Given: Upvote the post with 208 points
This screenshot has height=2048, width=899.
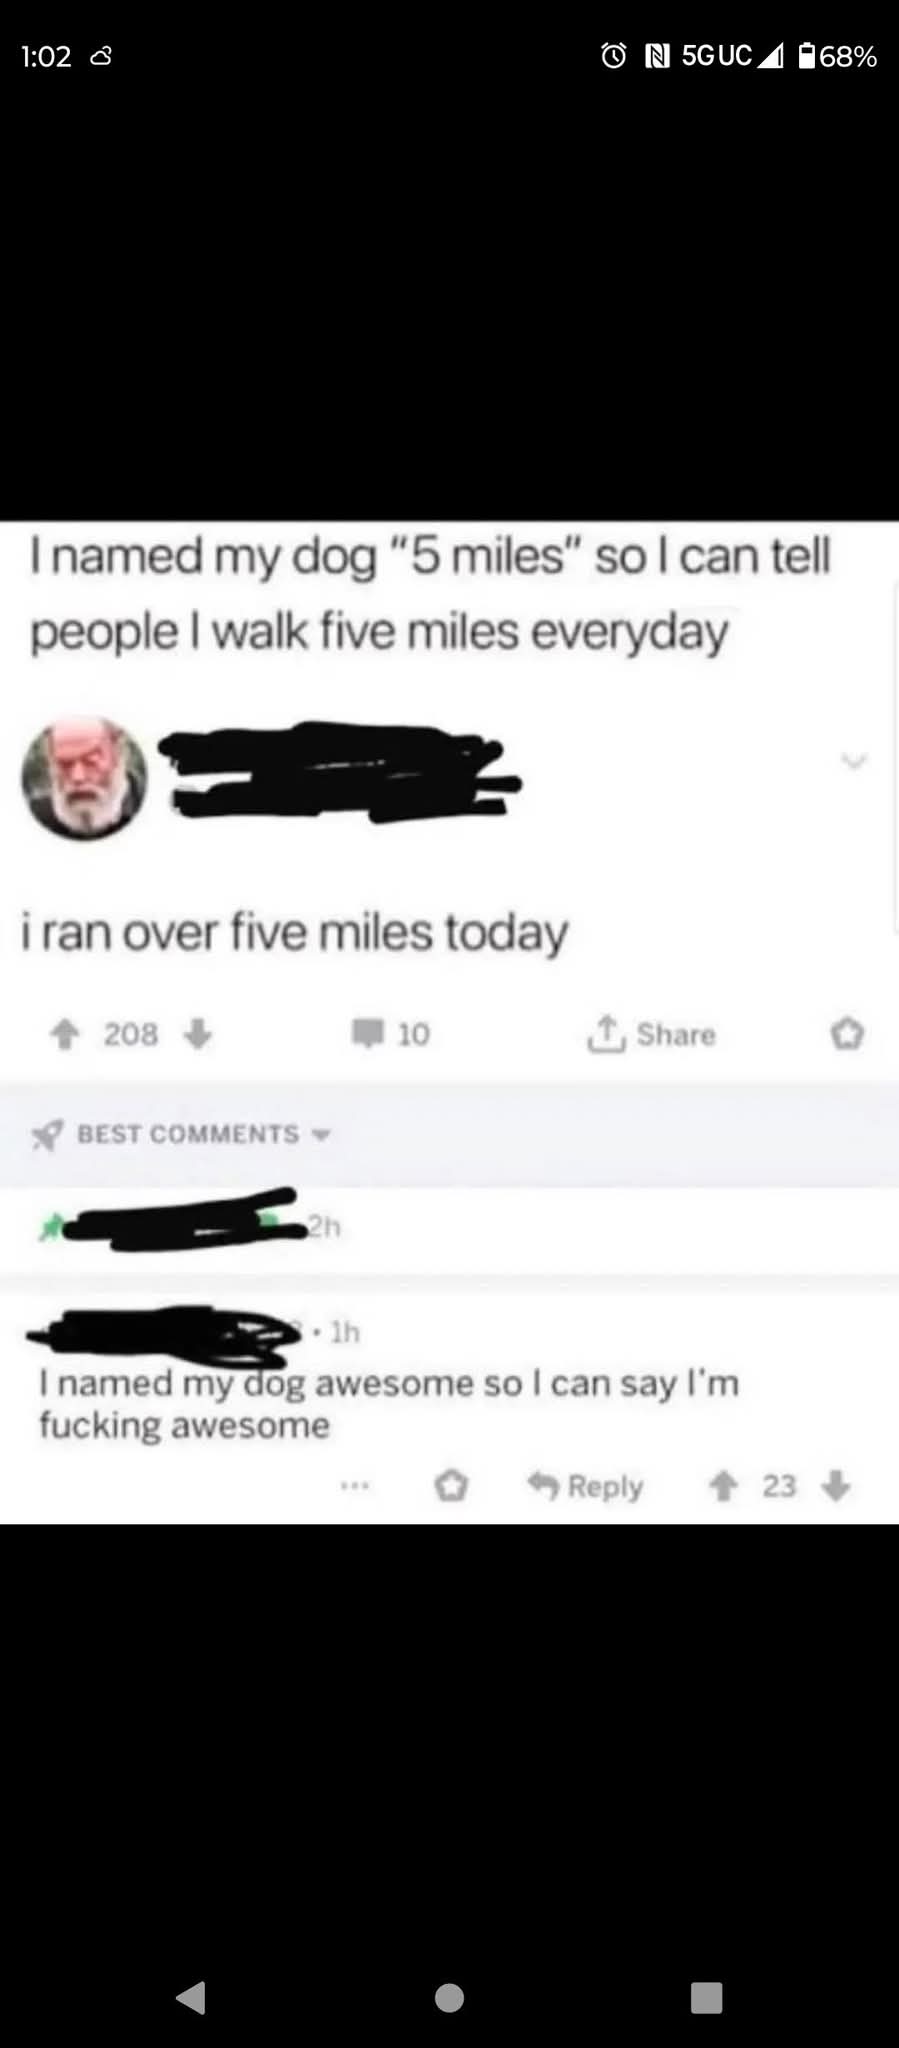Looking at the screenshot, I should pos(65,1033).
